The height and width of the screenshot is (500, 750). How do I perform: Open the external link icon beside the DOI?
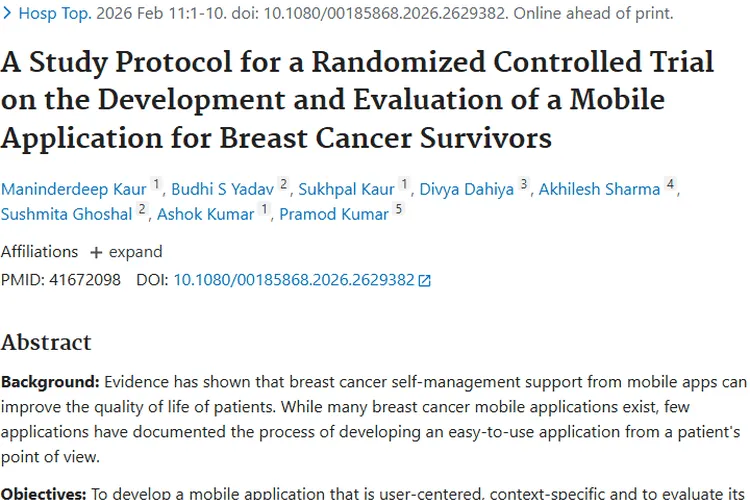pyautogui.click(x=424, y=281)
